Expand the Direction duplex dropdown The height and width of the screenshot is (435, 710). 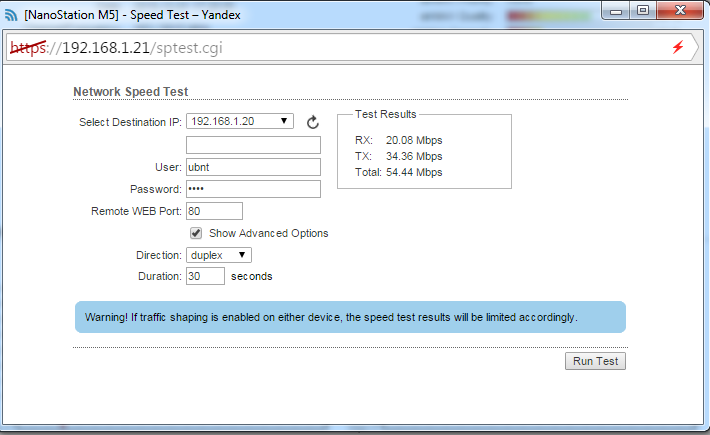click(x=219, y=255)
